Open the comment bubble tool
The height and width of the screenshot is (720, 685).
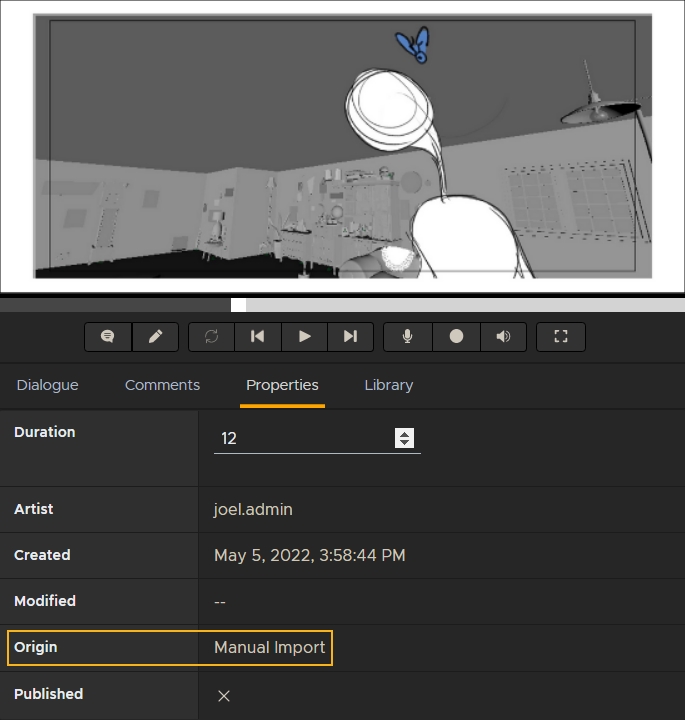pyautogui.click(x=108, y=337)
